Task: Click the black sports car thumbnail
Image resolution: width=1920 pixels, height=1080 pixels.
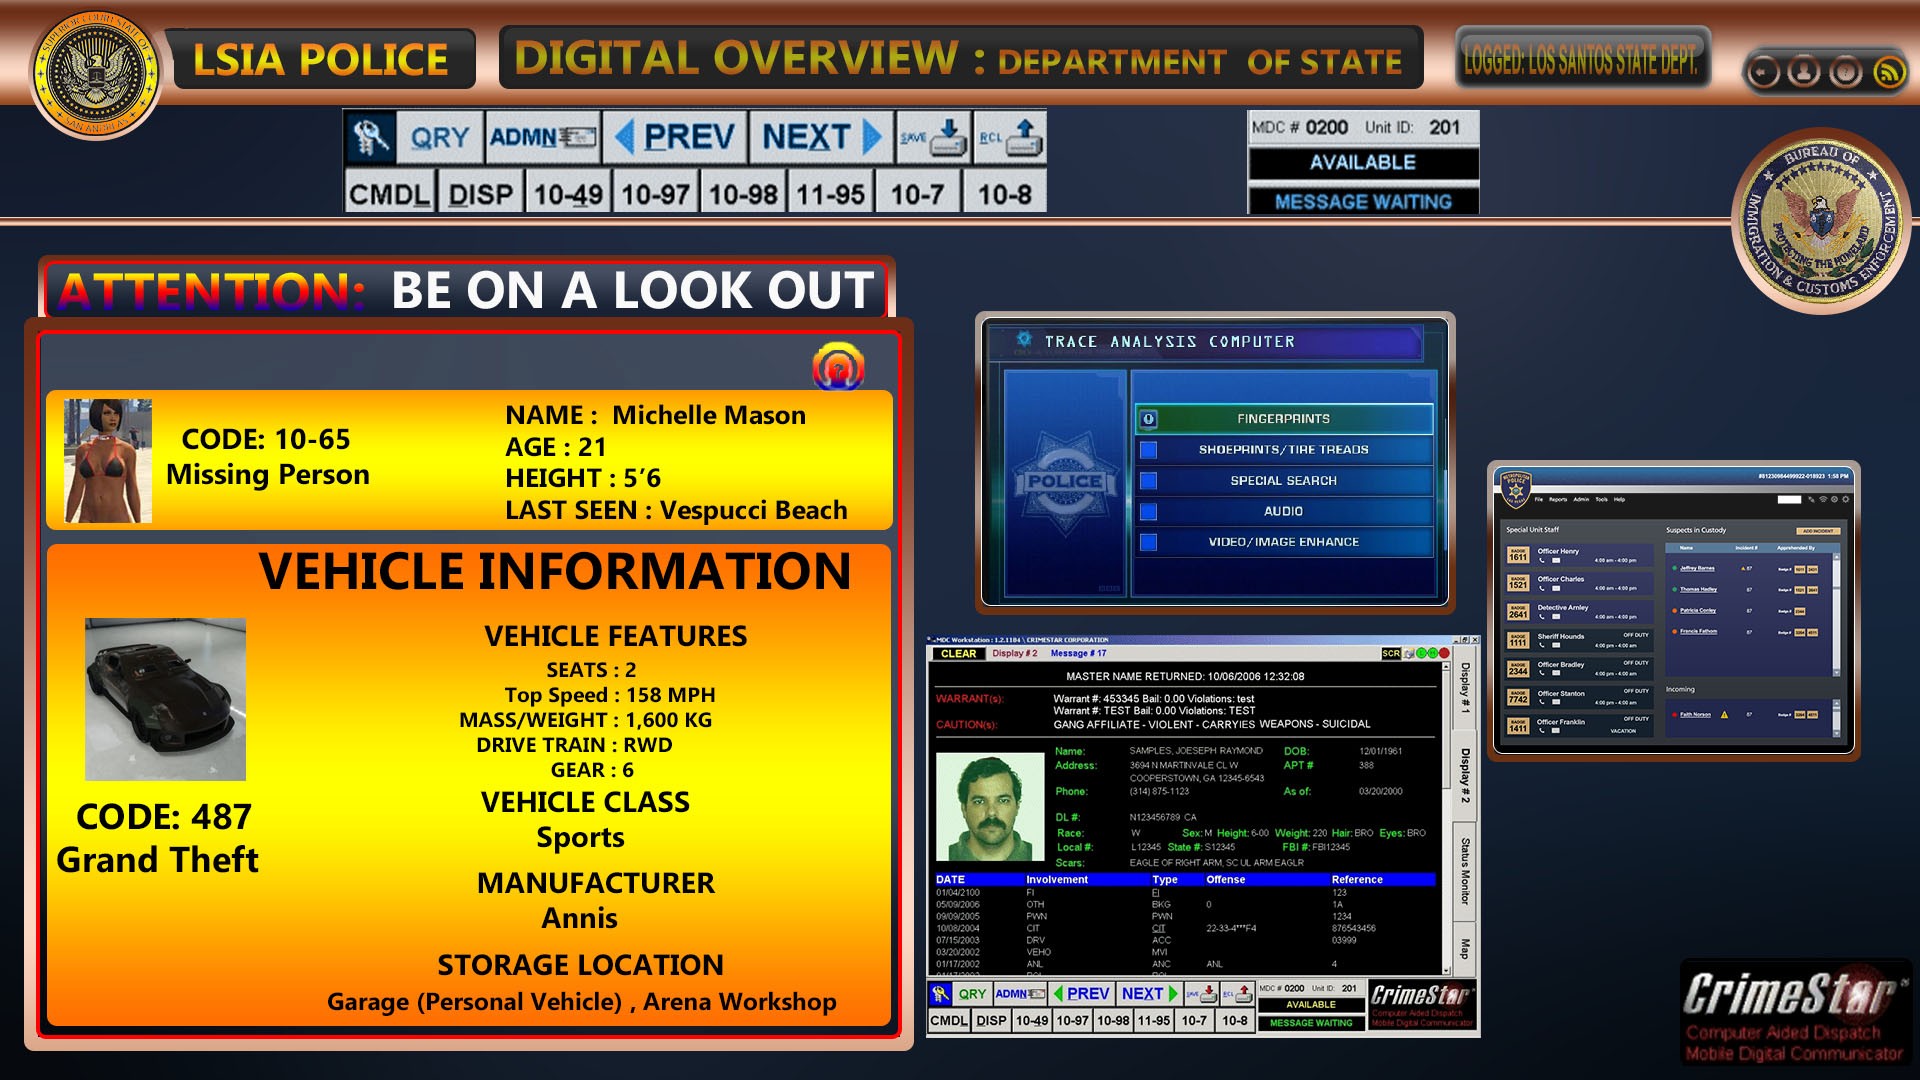Action: pos(165,699)
